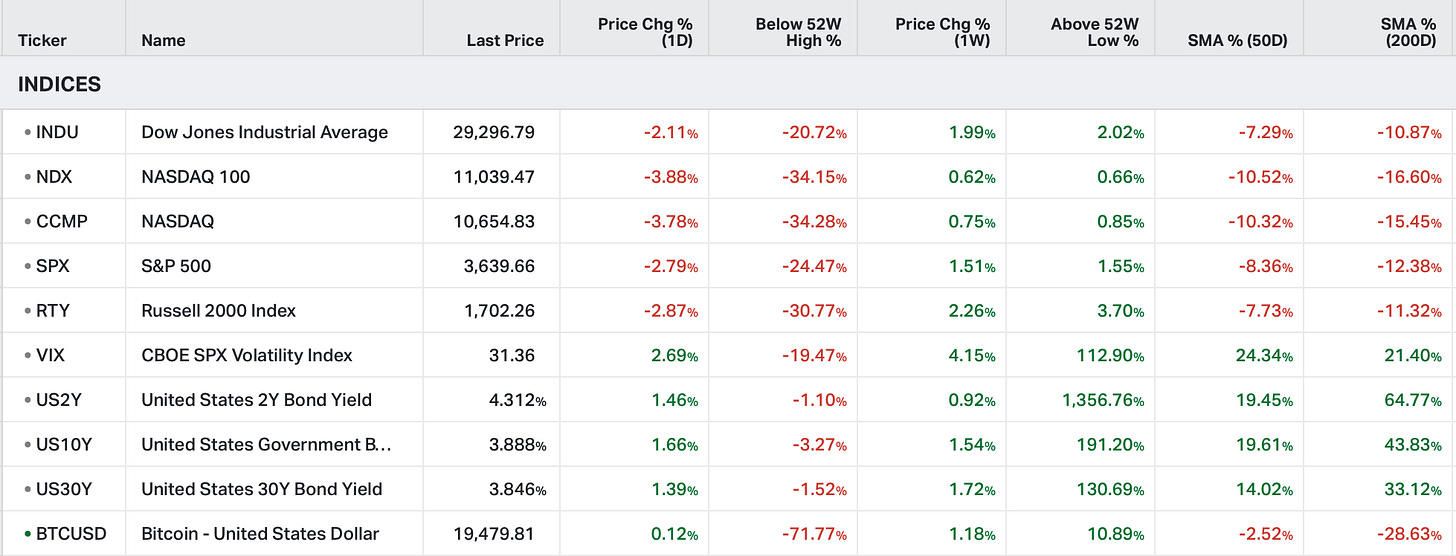The width and height of the screenshot is (1456, 556).
Task: Click VIX last price 31.36
Action: 514,355
